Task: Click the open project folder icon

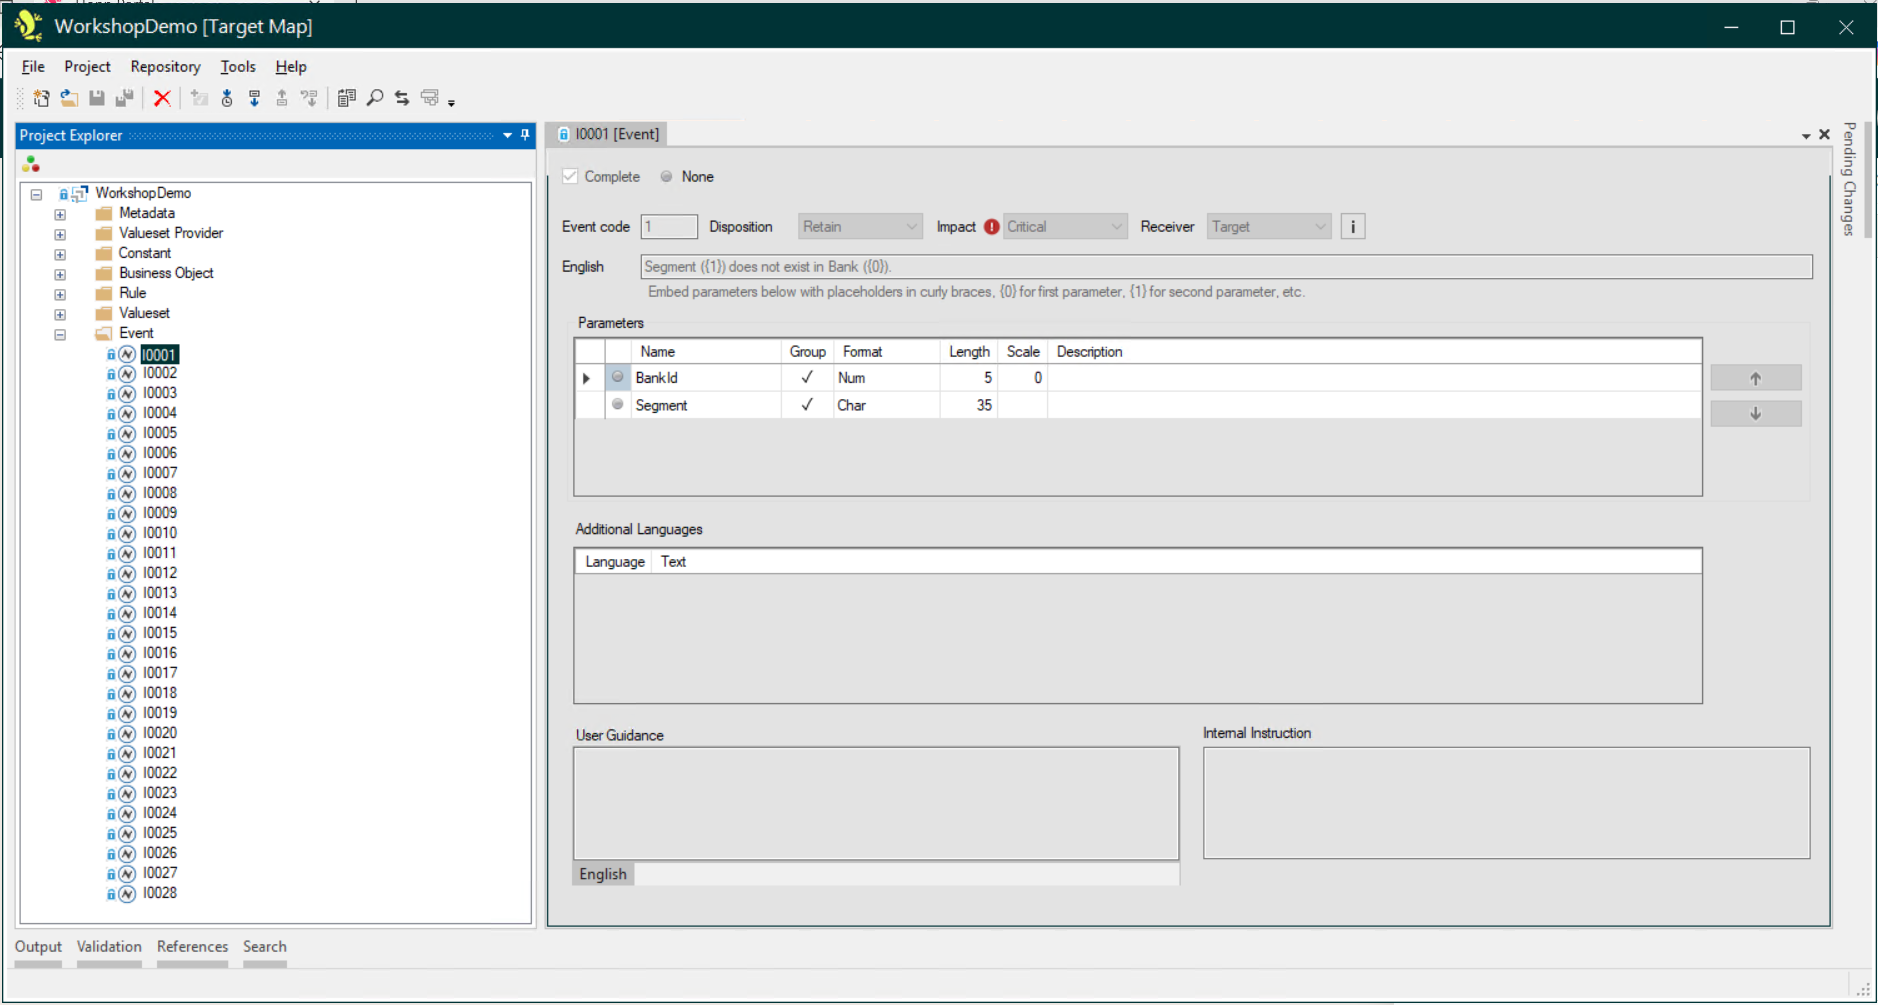Action: coord(69,98)
